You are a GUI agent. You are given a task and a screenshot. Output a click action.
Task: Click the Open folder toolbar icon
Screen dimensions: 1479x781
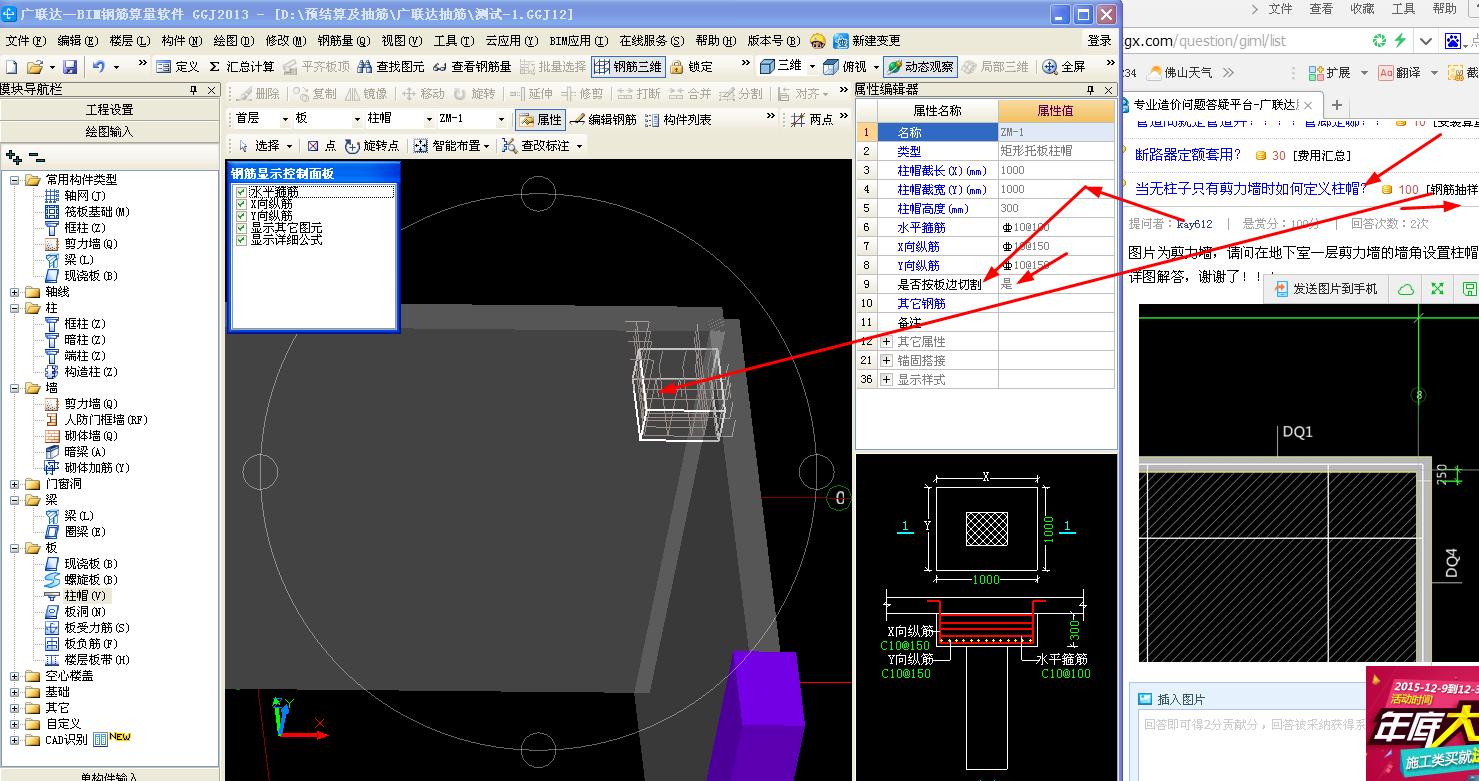point(34,67)
